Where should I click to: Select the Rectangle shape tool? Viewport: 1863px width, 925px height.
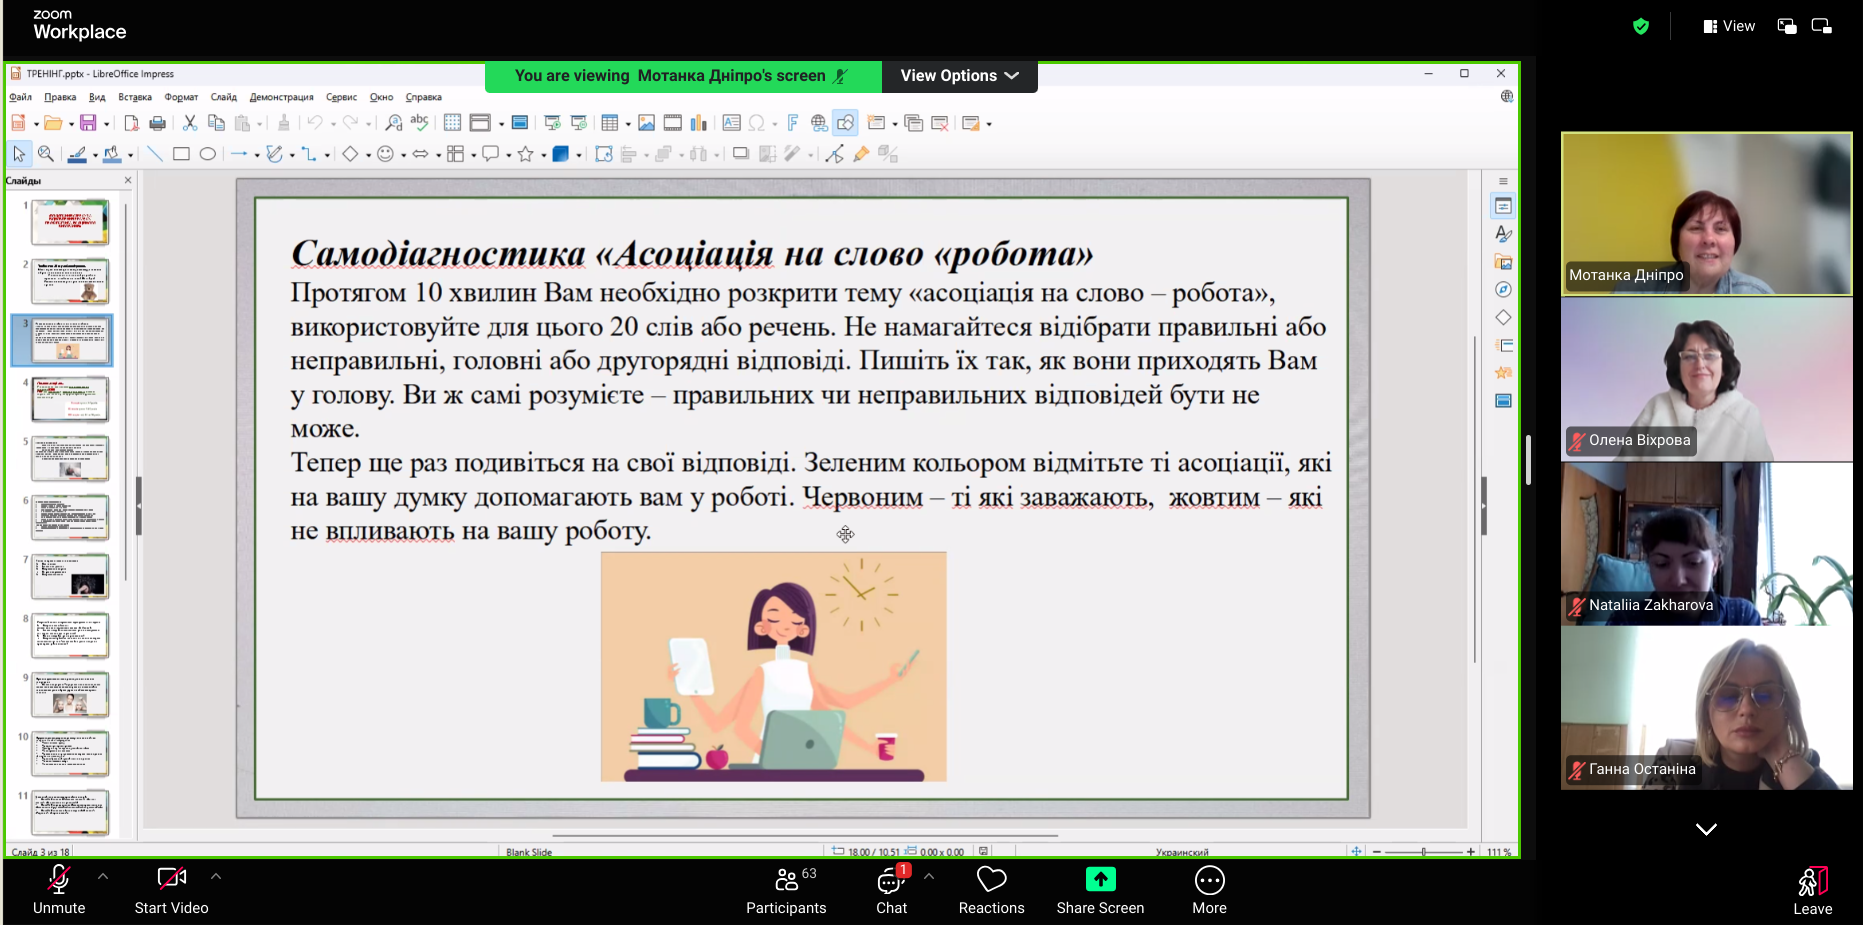tap(181, 154)
